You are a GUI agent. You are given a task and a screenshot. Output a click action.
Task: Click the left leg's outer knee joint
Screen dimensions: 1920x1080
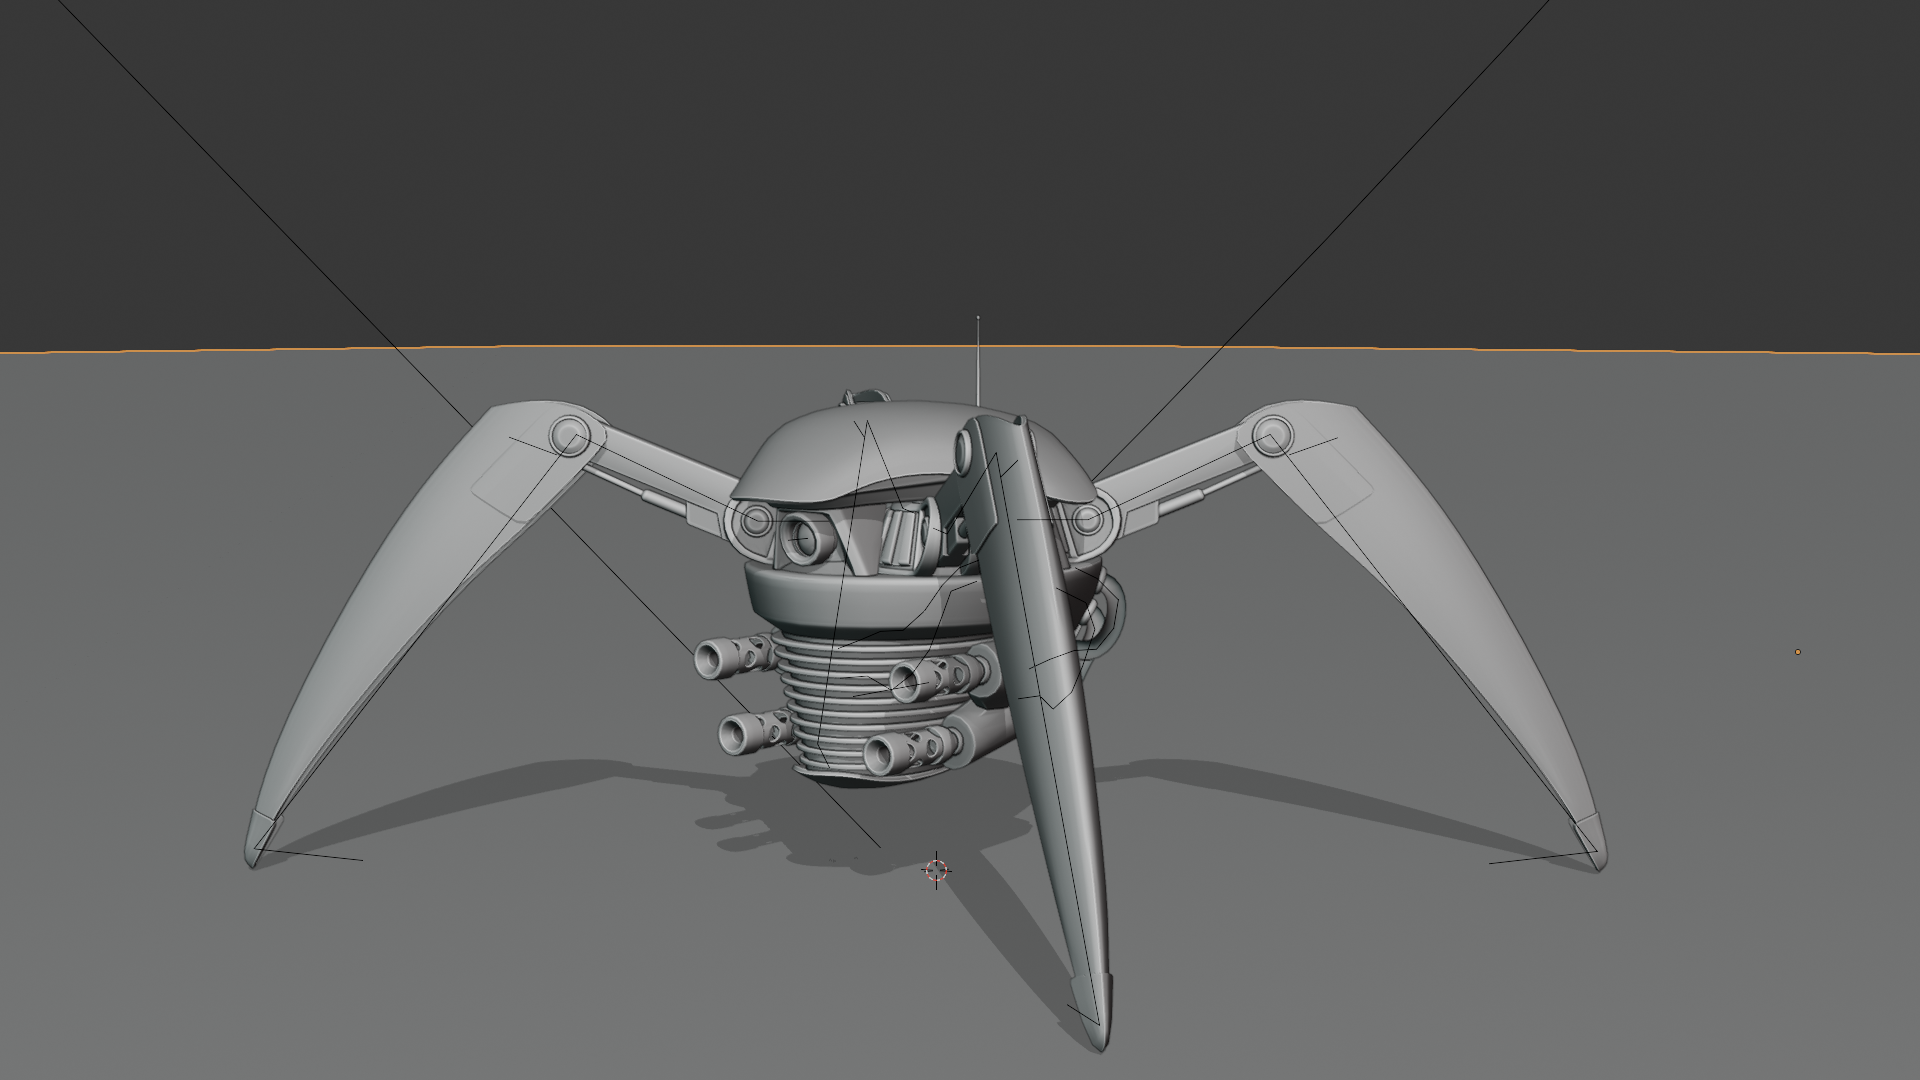[x=569, y=438]
